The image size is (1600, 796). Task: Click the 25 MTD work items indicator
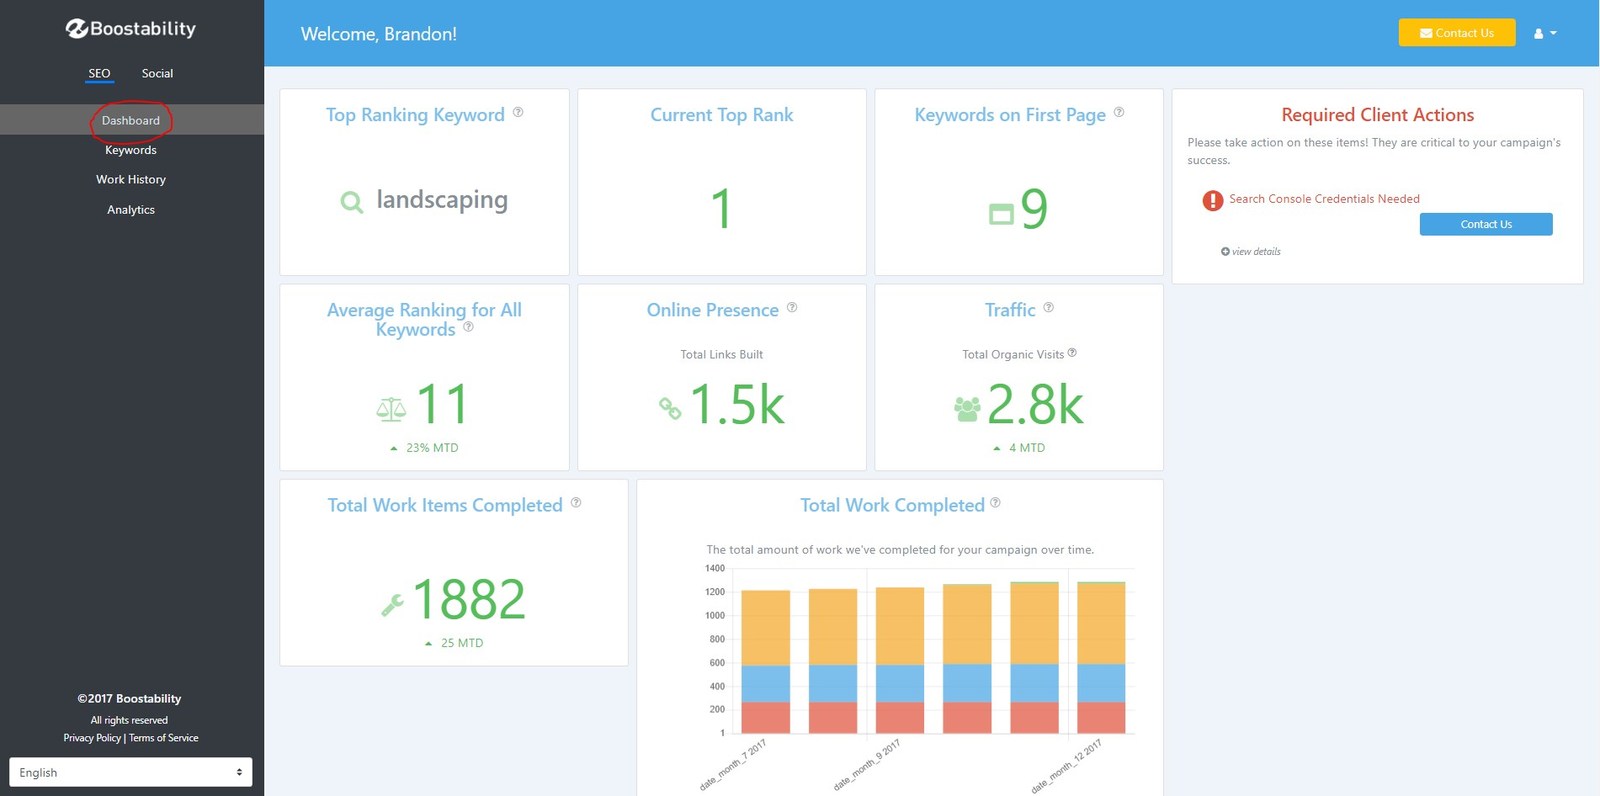(454, 643)
